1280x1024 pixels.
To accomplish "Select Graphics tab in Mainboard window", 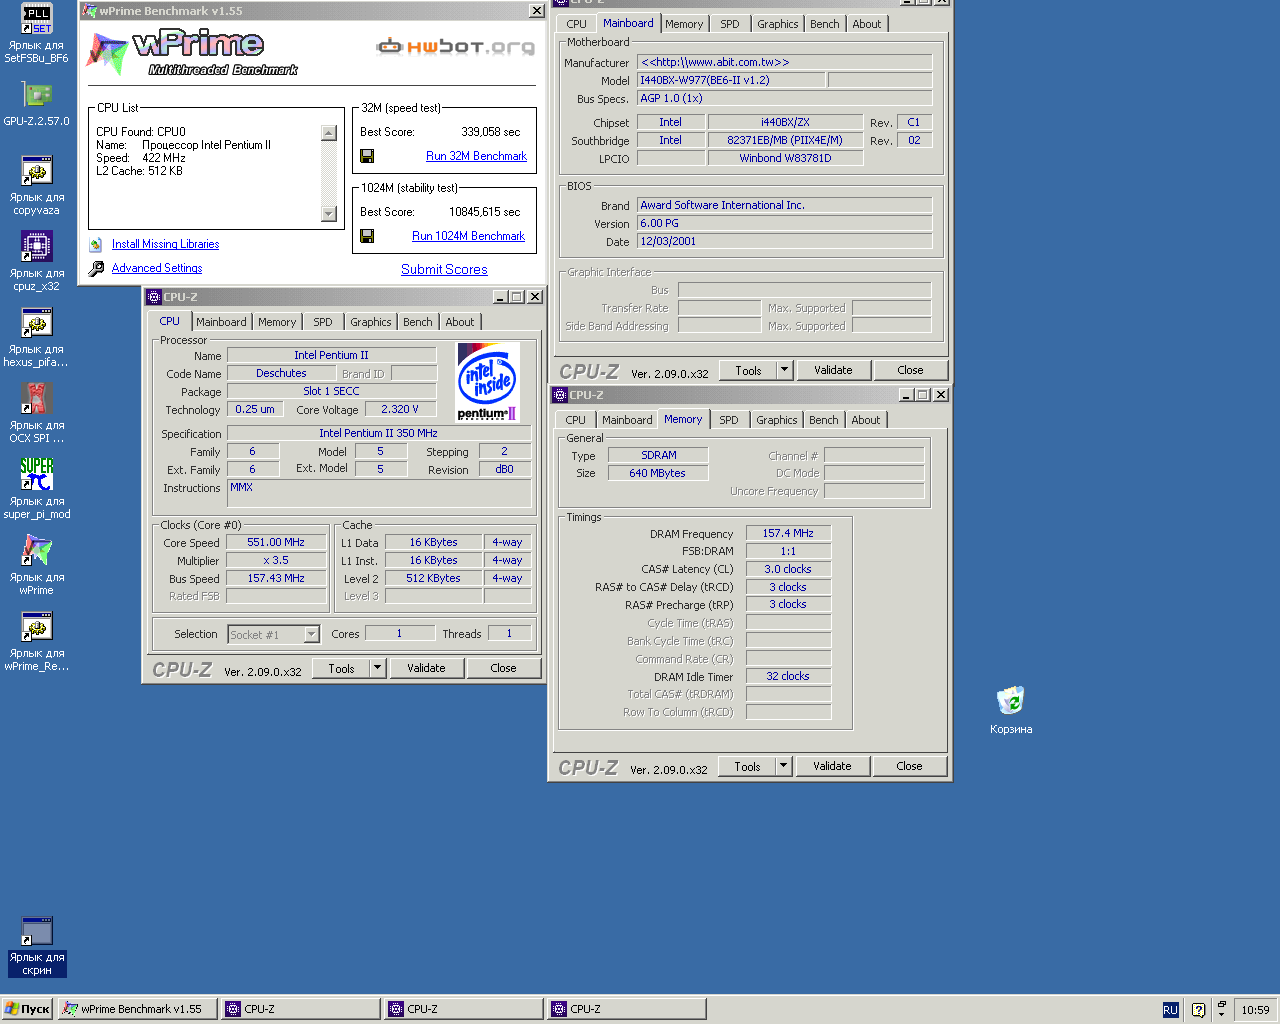I will pyautogui.click(x=778, y=24).
